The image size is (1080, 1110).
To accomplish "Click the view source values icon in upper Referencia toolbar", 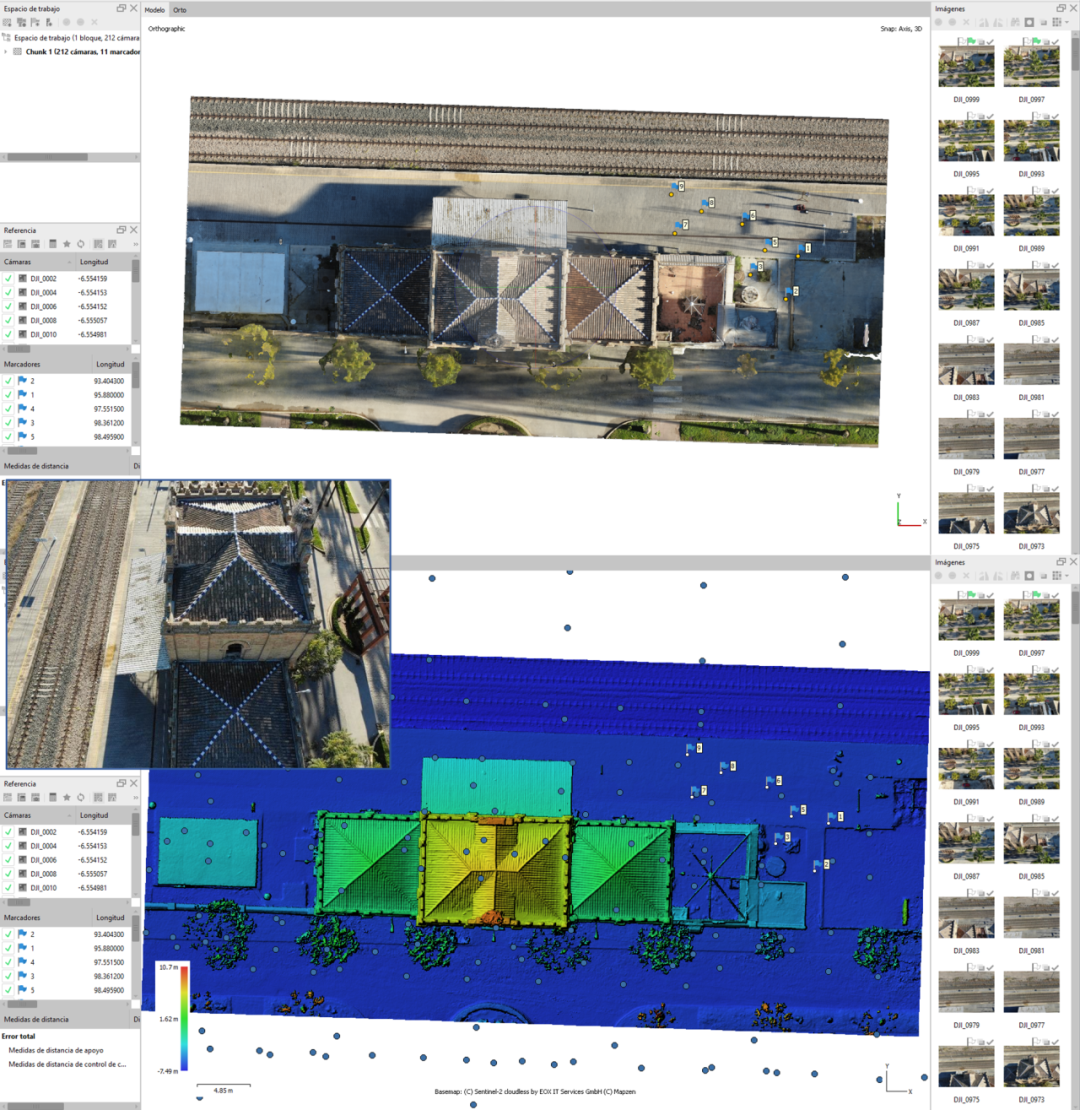I will (98, 244).
